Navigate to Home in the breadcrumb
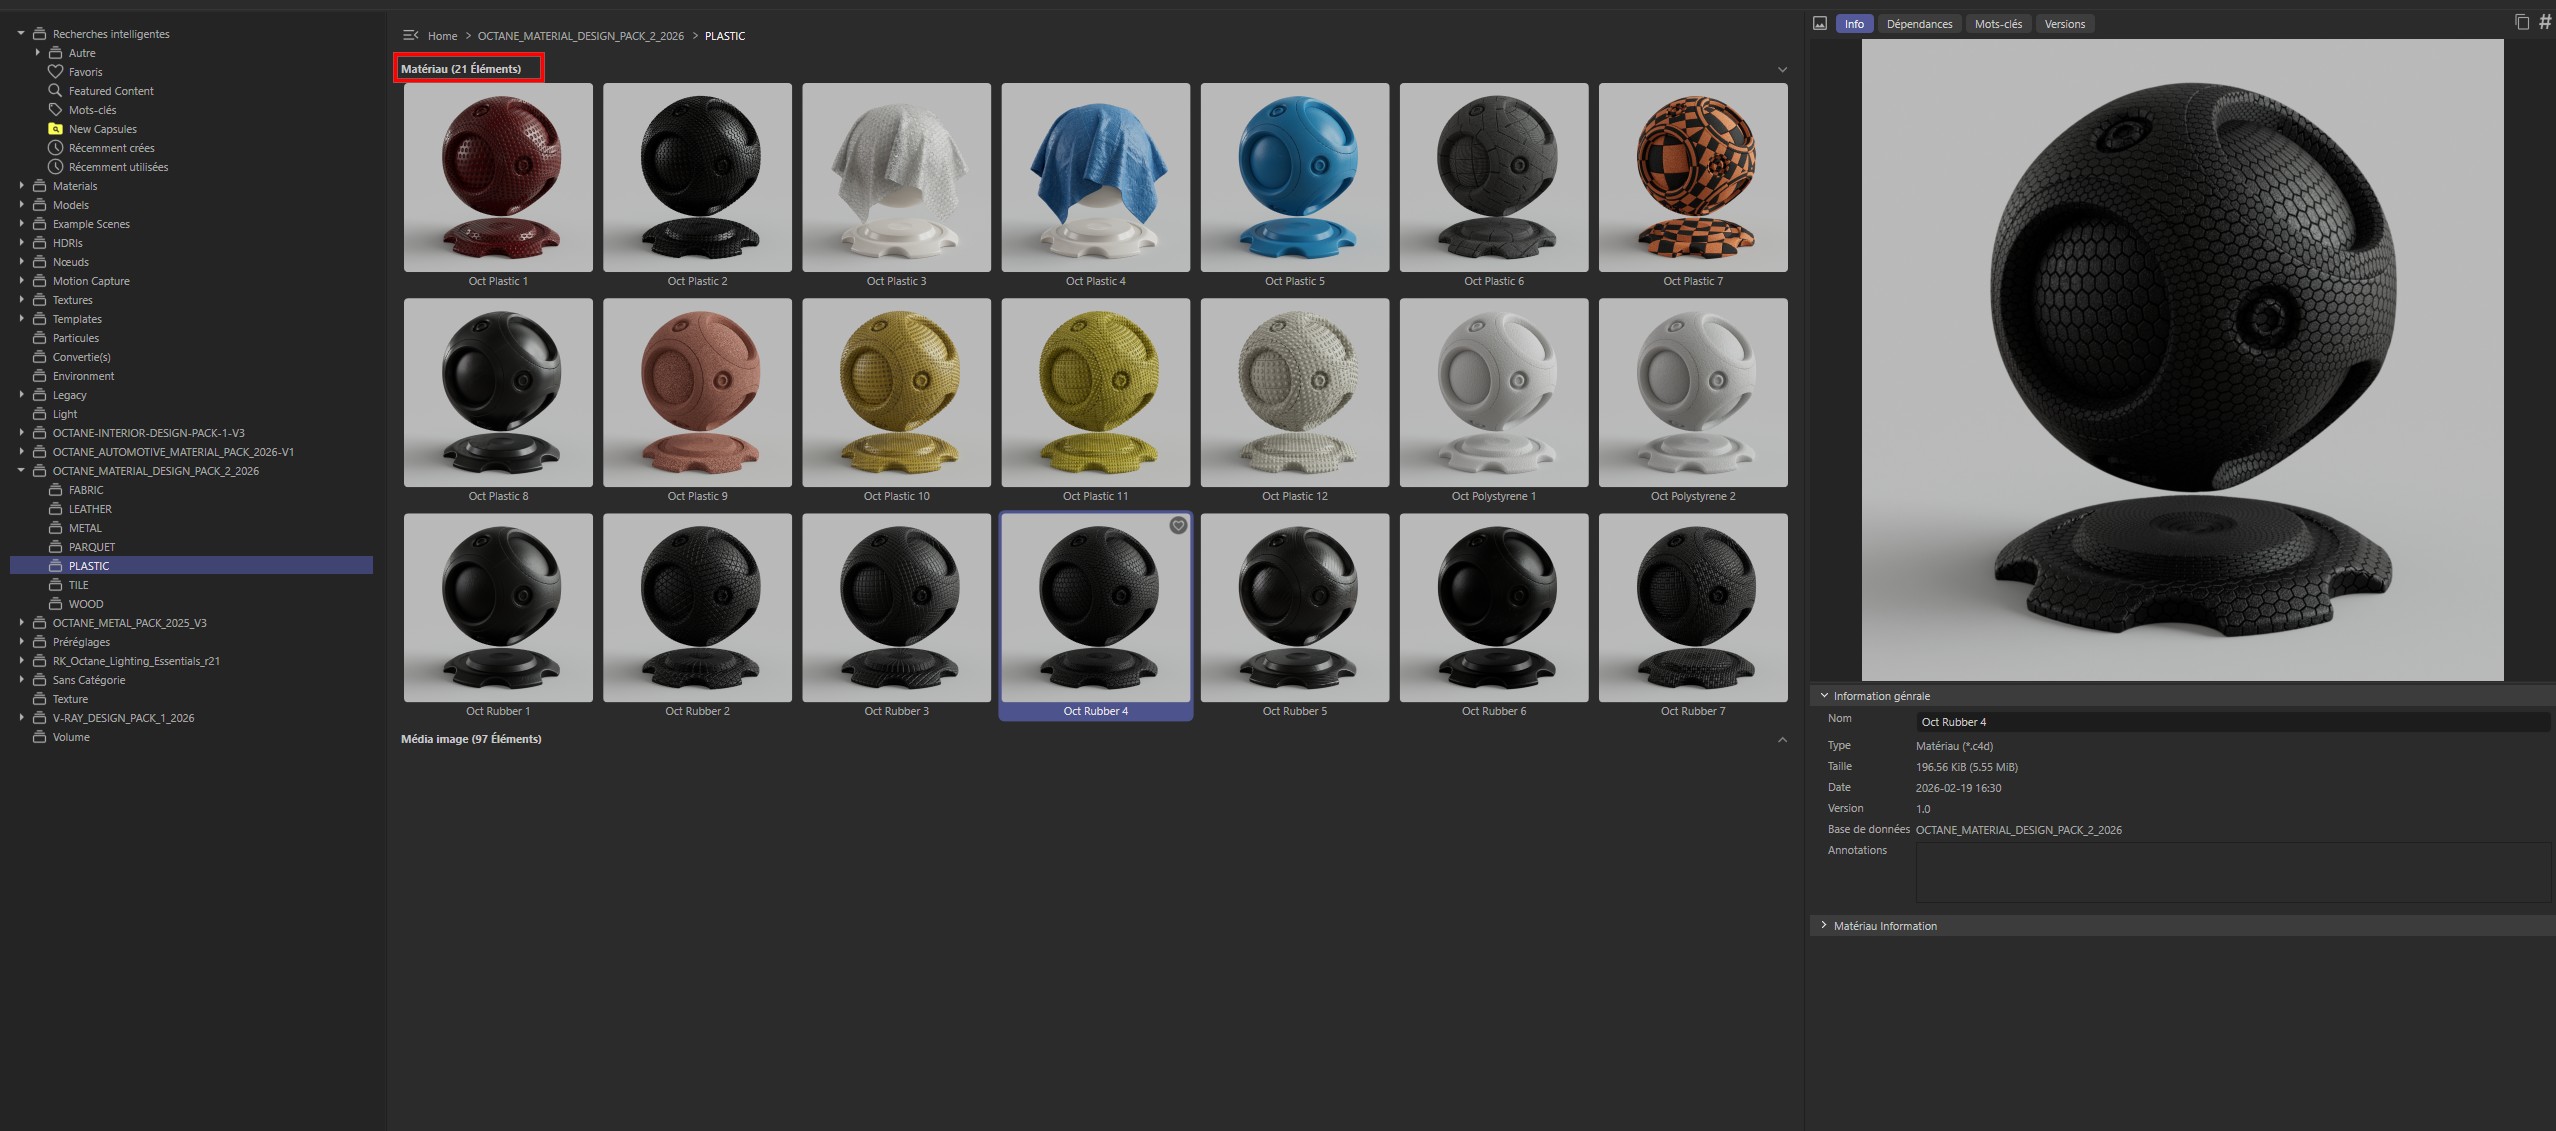This screenshot has width=2556, height=1131. coord(442,35)
